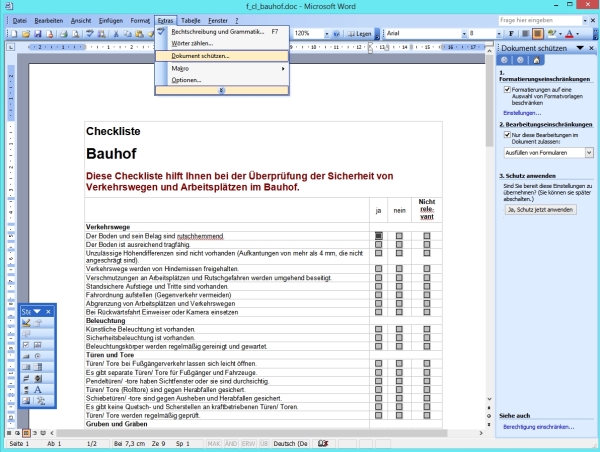Check the 'ja' box for first Verkehrswege row

(379, 236)
